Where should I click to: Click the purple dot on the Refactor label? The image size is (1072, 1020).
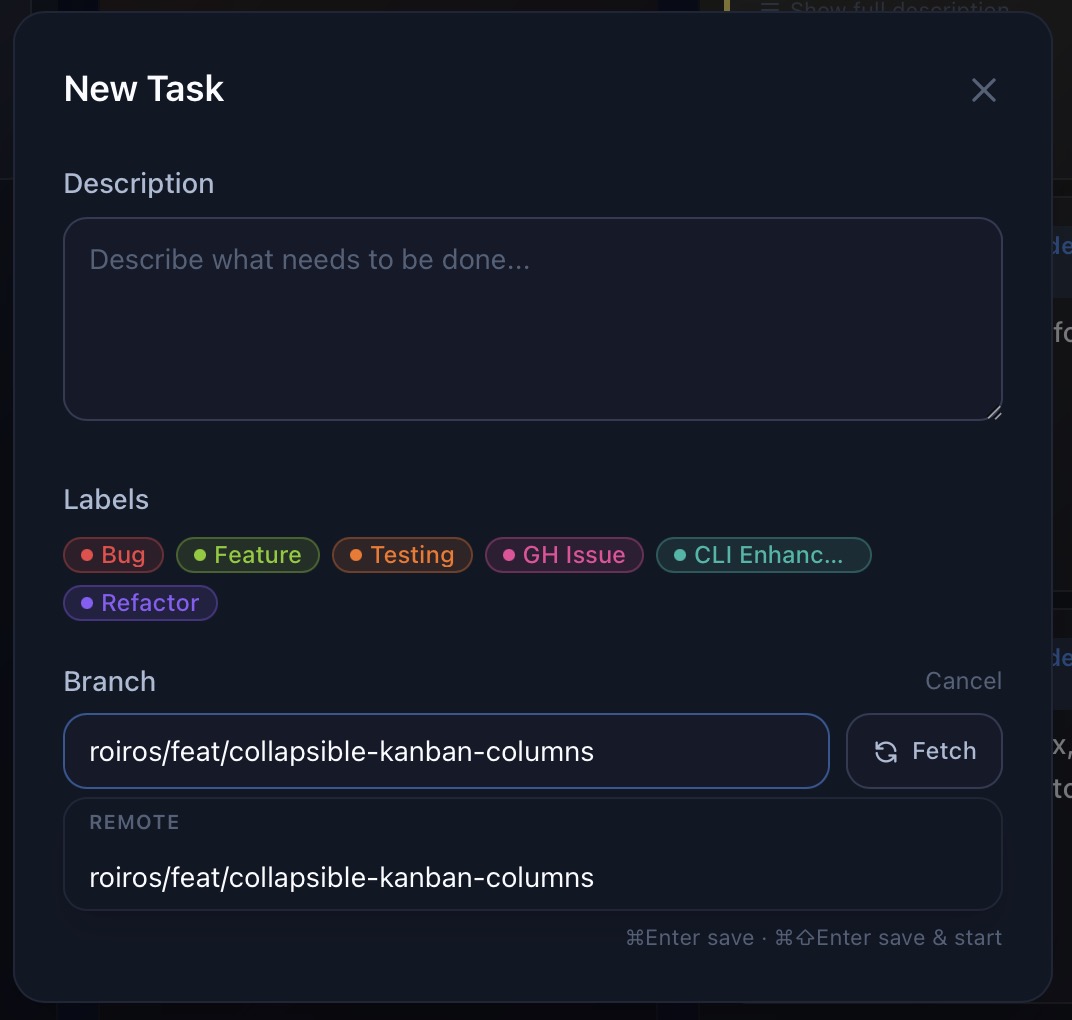pyautogui.click(x=89, y=602)
